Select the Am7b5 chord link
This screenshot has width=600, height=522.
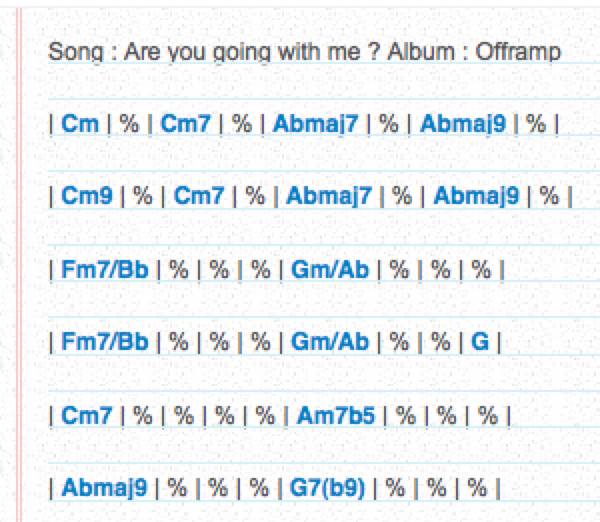click(336, 415)
